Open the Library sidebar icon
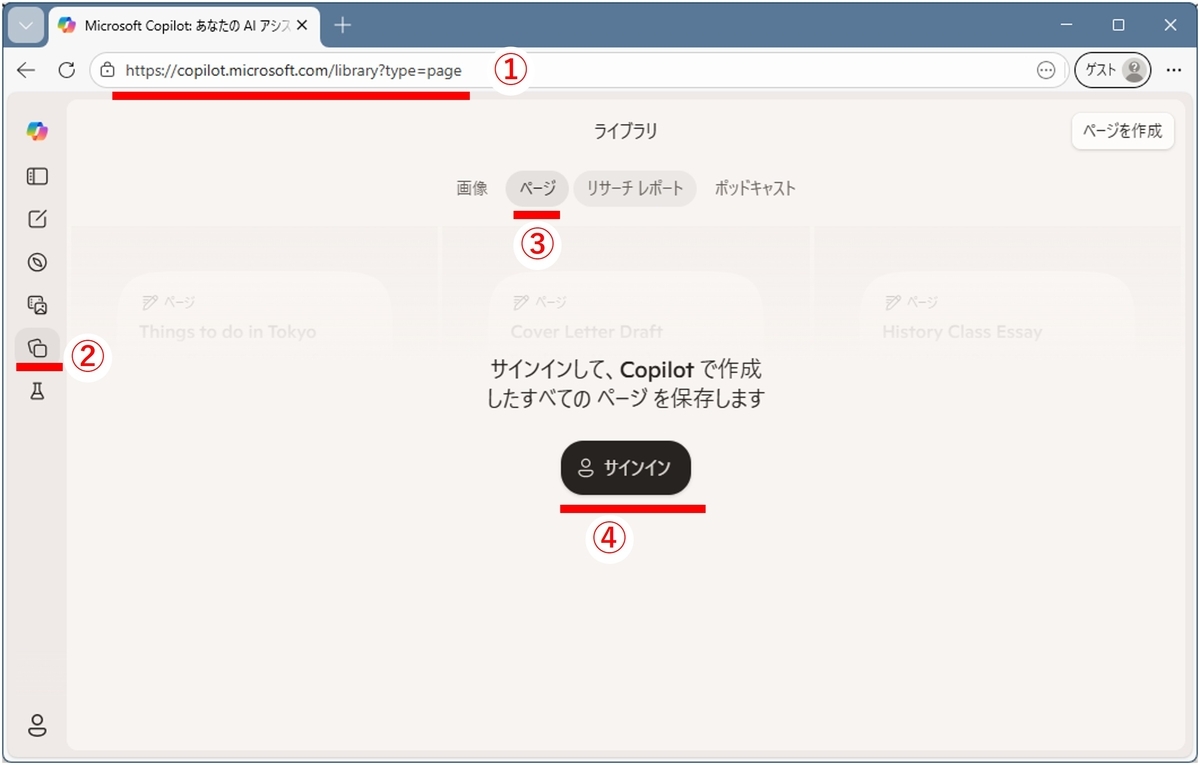This screenshot has width=1200, height=765. pos(37,348)
